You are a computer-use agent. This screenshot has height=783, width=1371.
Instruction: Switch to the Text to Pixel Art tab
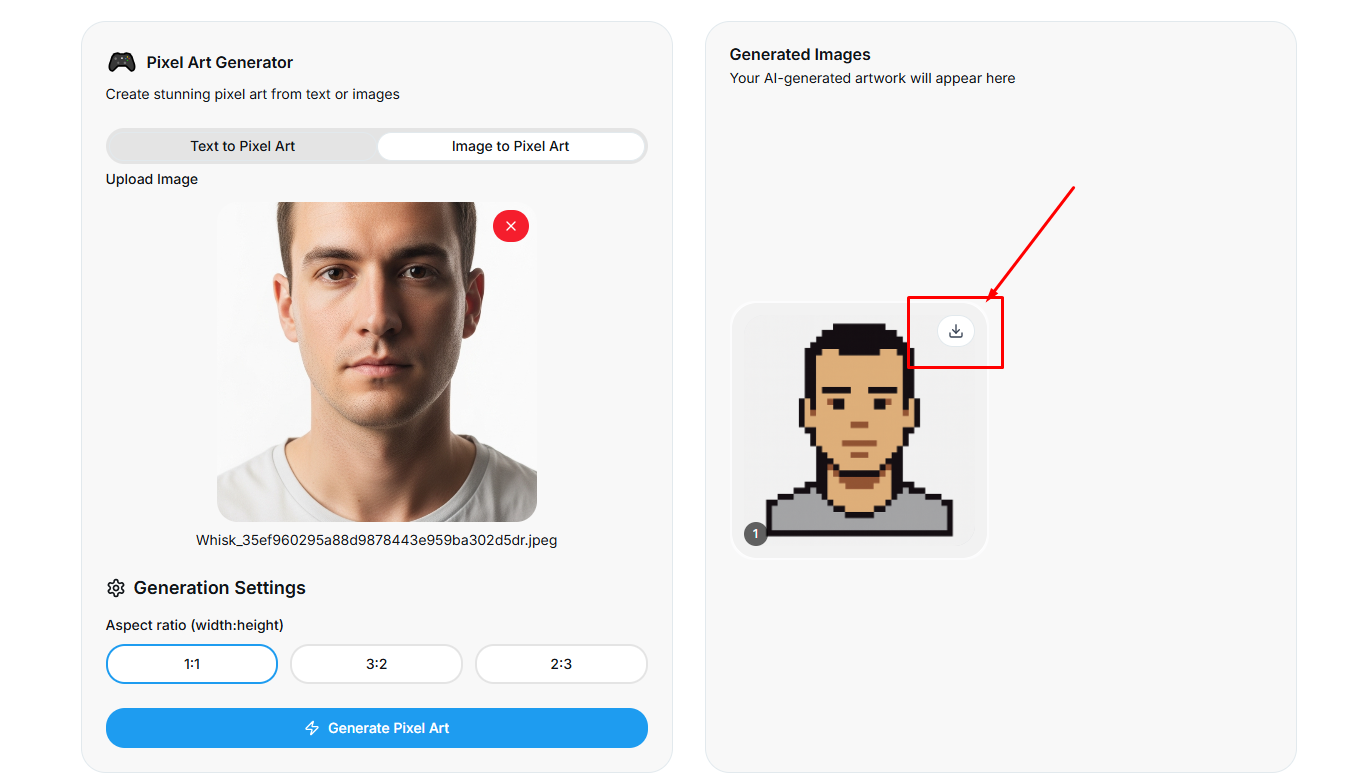pyautogui.click(x=243, y=146)
